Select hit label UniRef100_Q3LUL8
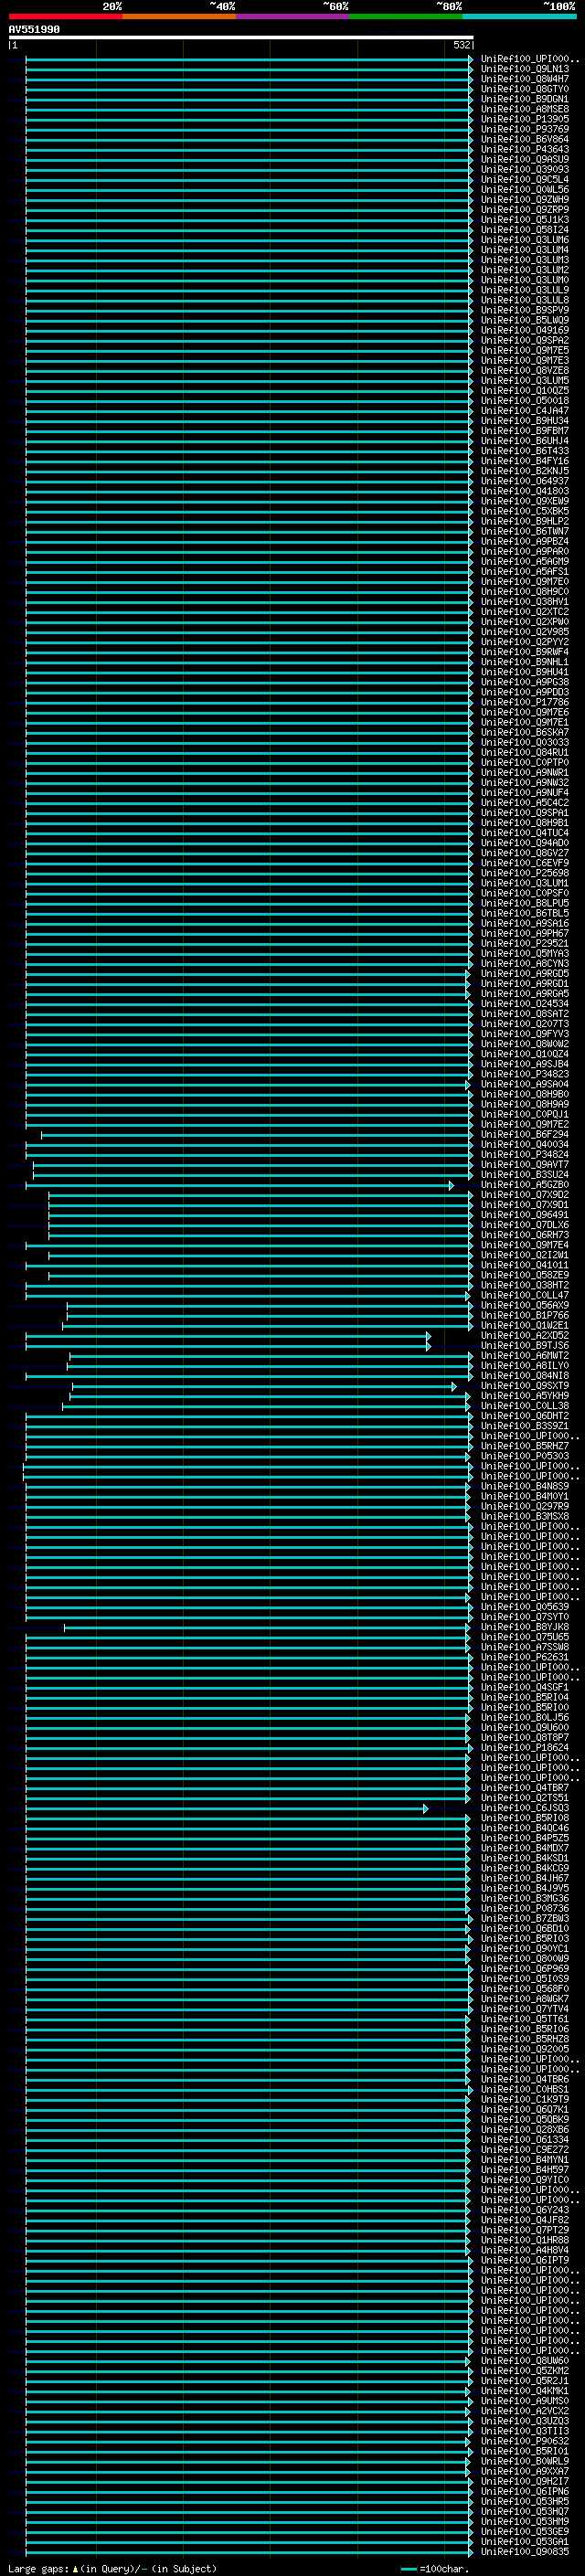The width and height of the screenshot is (585, 2576). pos(525,300)
